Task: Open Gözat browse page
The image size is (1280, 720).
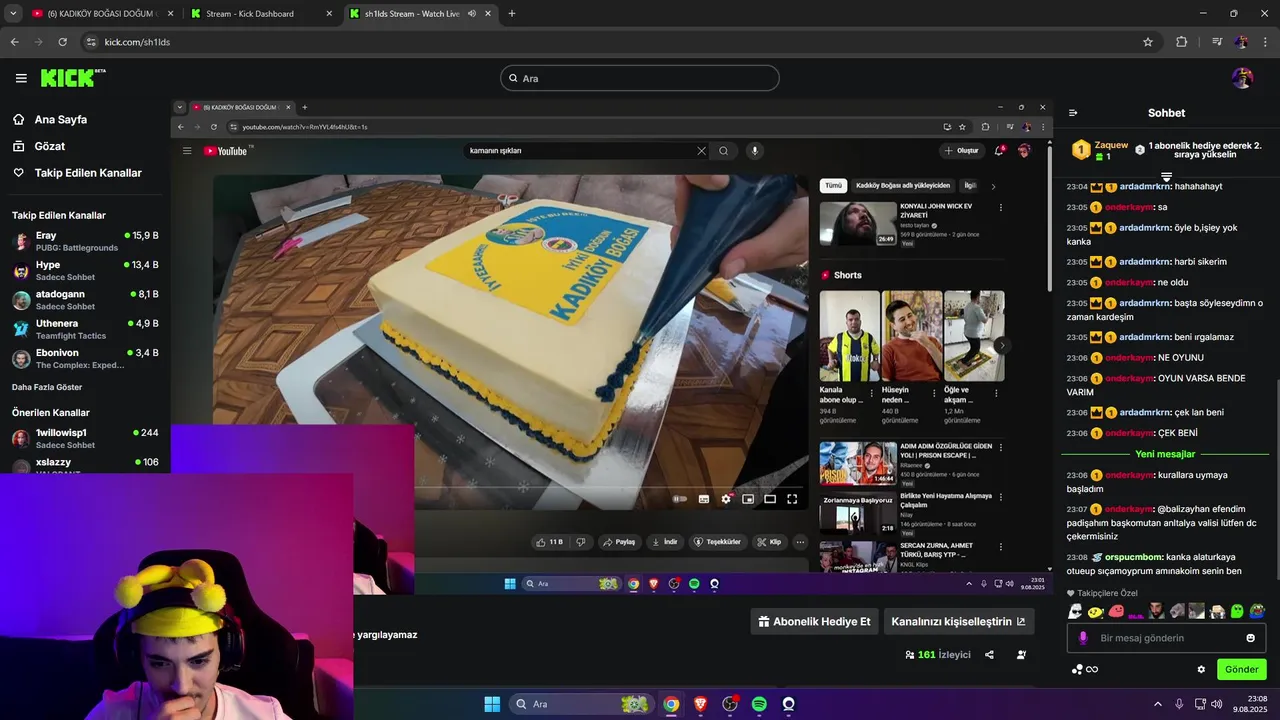Action: coord(49,146)
